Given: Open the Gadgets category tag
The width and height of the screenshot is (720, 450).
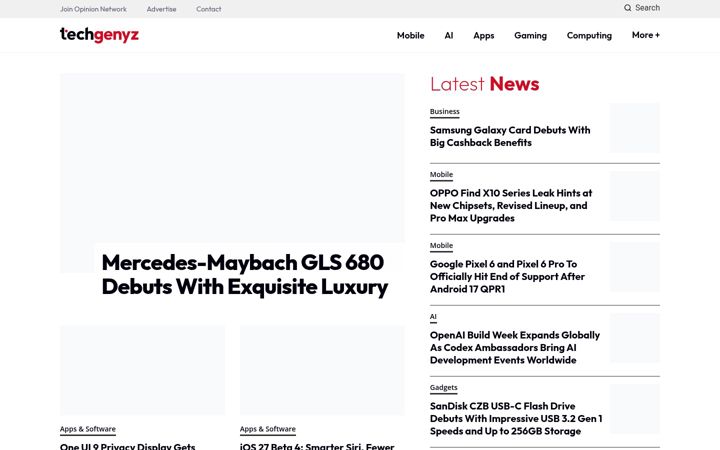Looking at the screenshot, I should (x=444, y=388).
